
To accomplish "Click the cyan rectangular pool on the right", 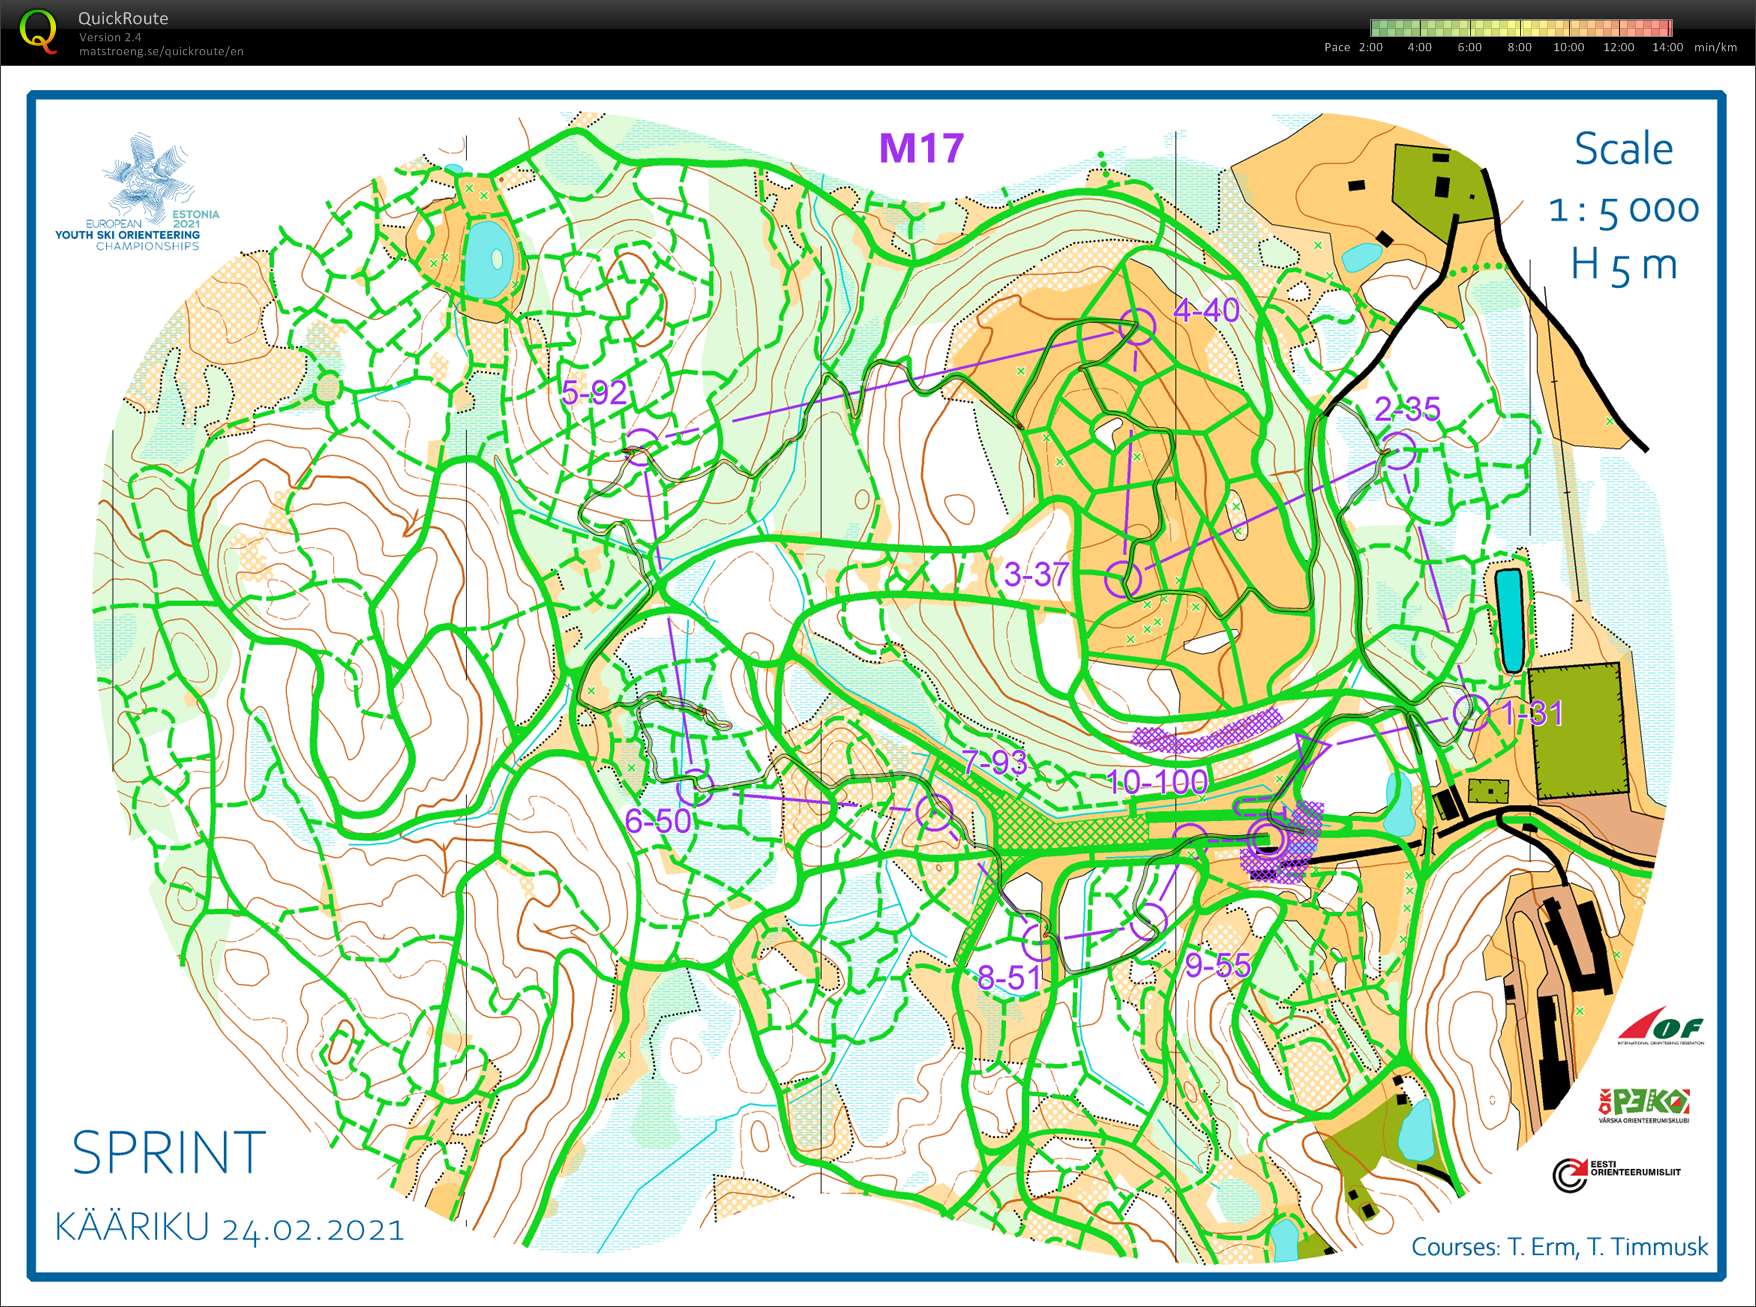I will (x=1508, y=619).
